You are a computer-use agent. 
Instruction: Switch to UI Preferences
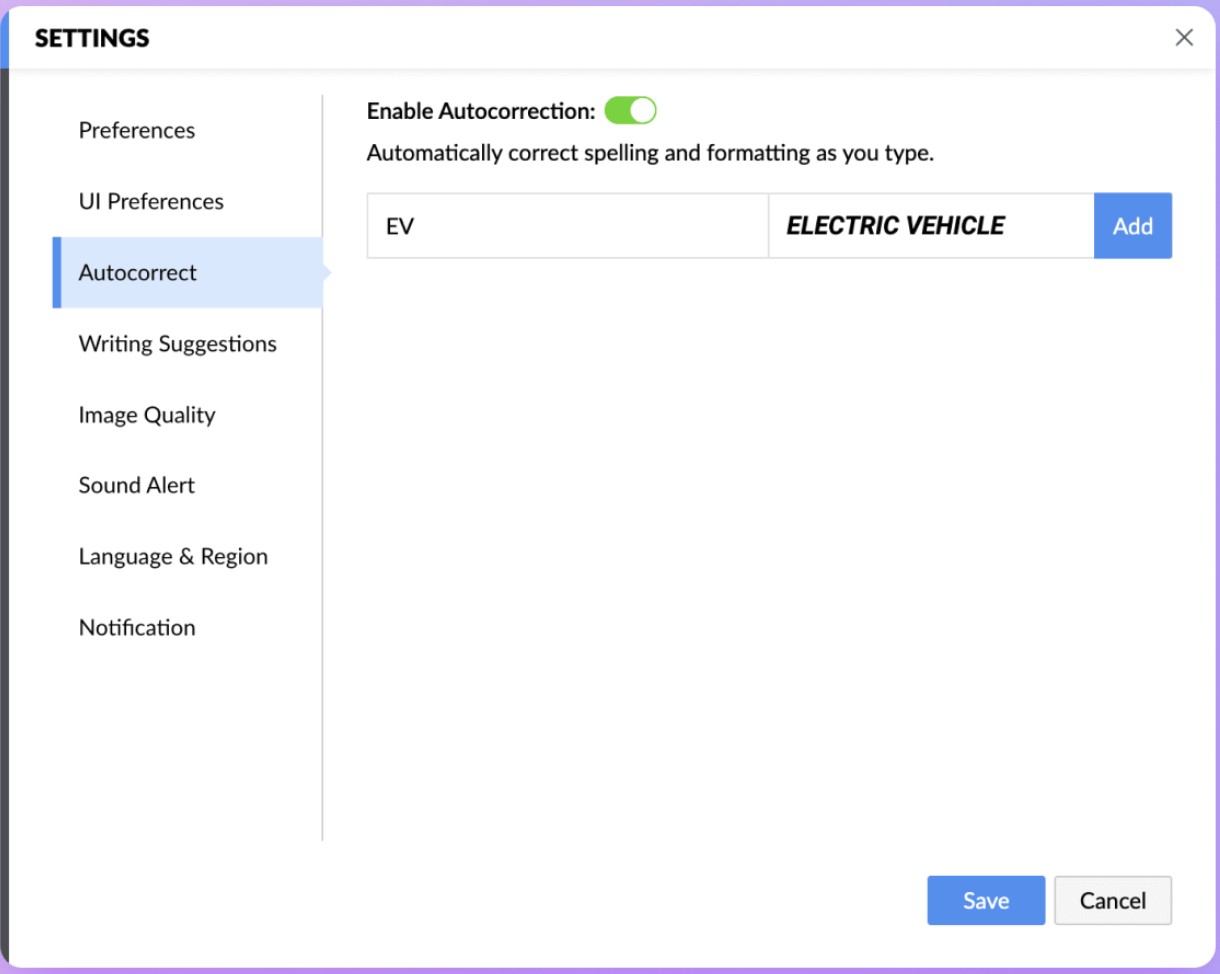tap(151, 201)
